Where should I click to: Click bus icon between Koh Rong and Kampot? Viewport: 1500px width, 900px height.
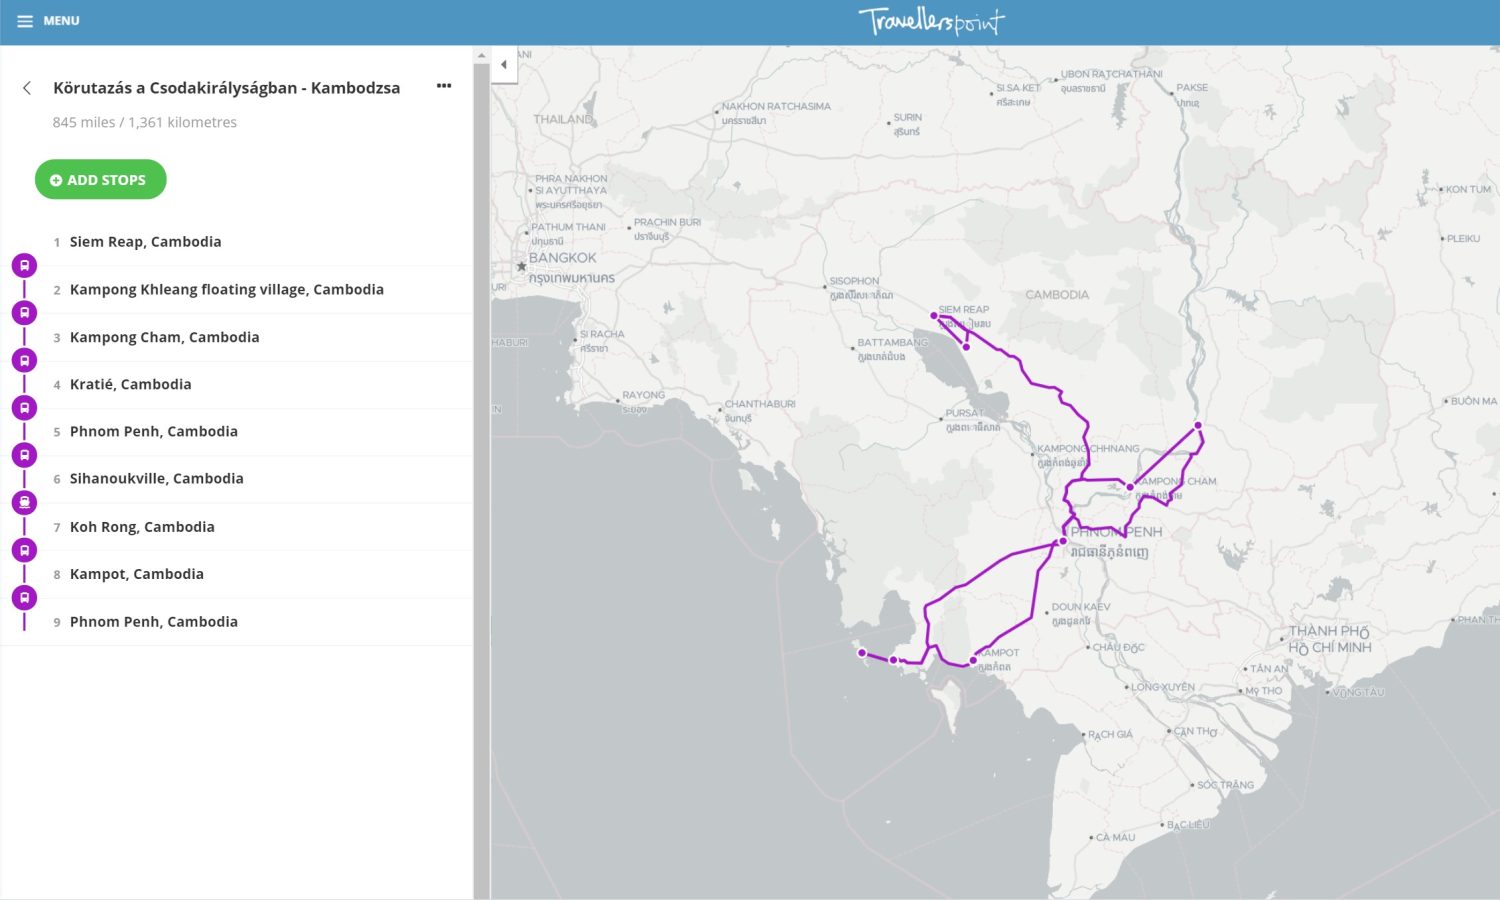click(24, 550)
